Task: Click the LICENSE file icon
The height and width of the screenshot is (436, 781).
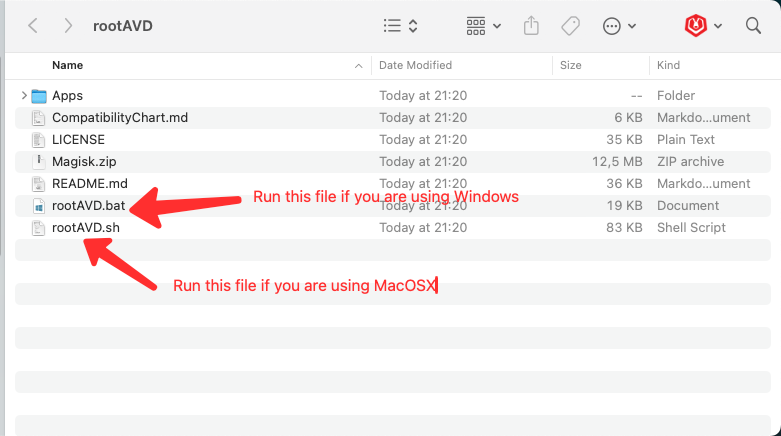Action: click(38, 140)
